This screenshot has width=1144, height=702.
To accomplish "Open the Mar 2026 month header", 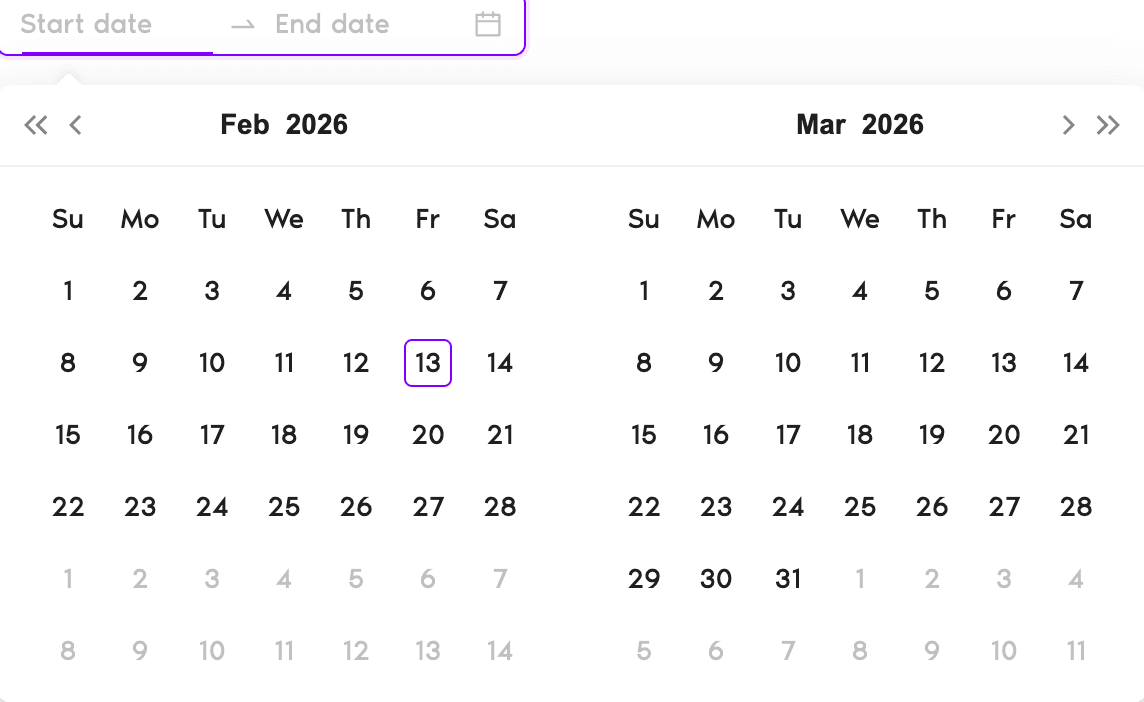I will (x=860, y=124).
